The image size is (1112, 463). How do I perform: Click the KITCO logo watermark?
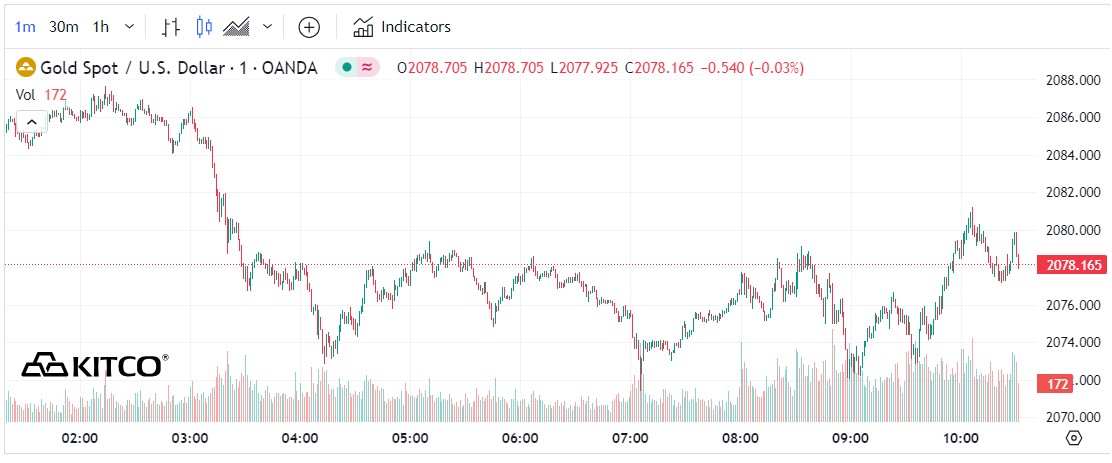tap(95, 365)
